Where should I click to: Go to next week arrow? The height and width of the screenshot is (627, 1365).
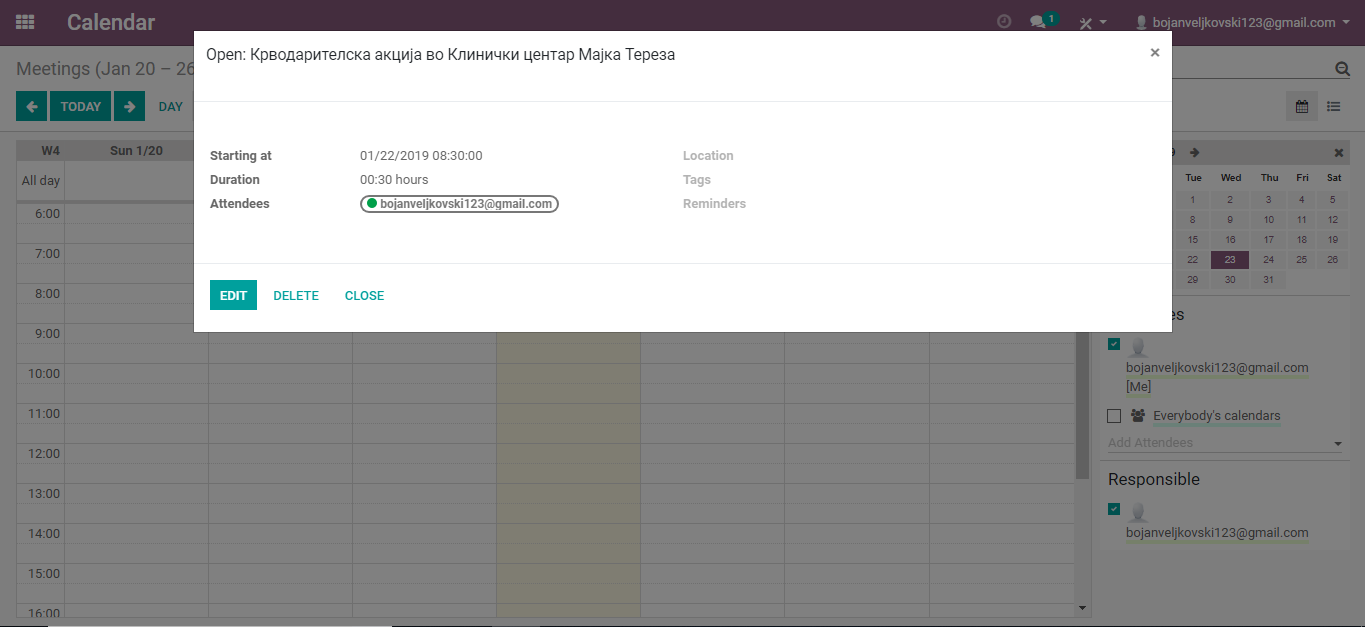pyautogui.click(x=129, y=106)
